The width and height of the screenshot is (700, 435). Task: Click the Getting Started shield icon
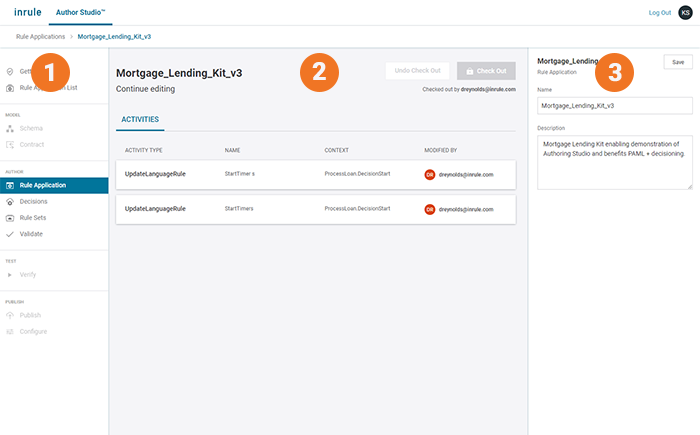coord(10,72)
